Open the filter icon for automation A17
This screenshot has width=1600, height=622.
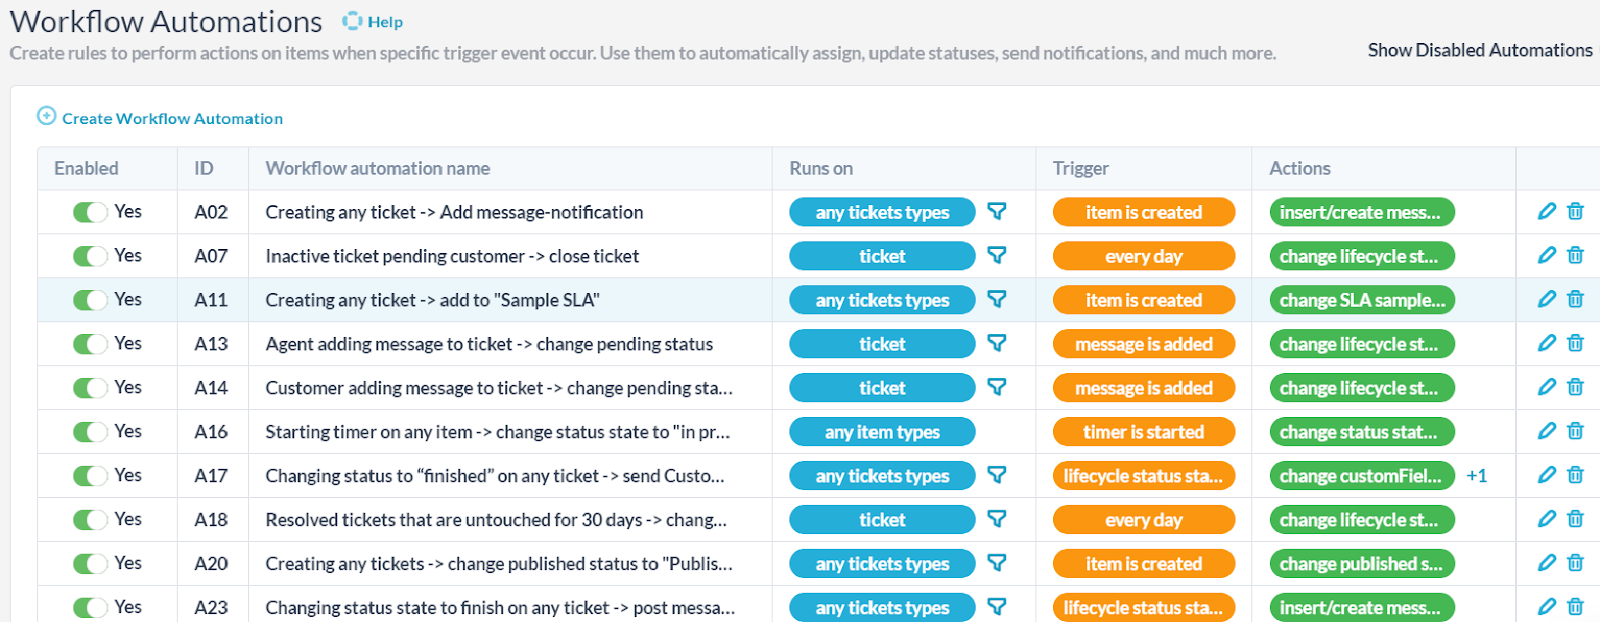click(997, 475)
